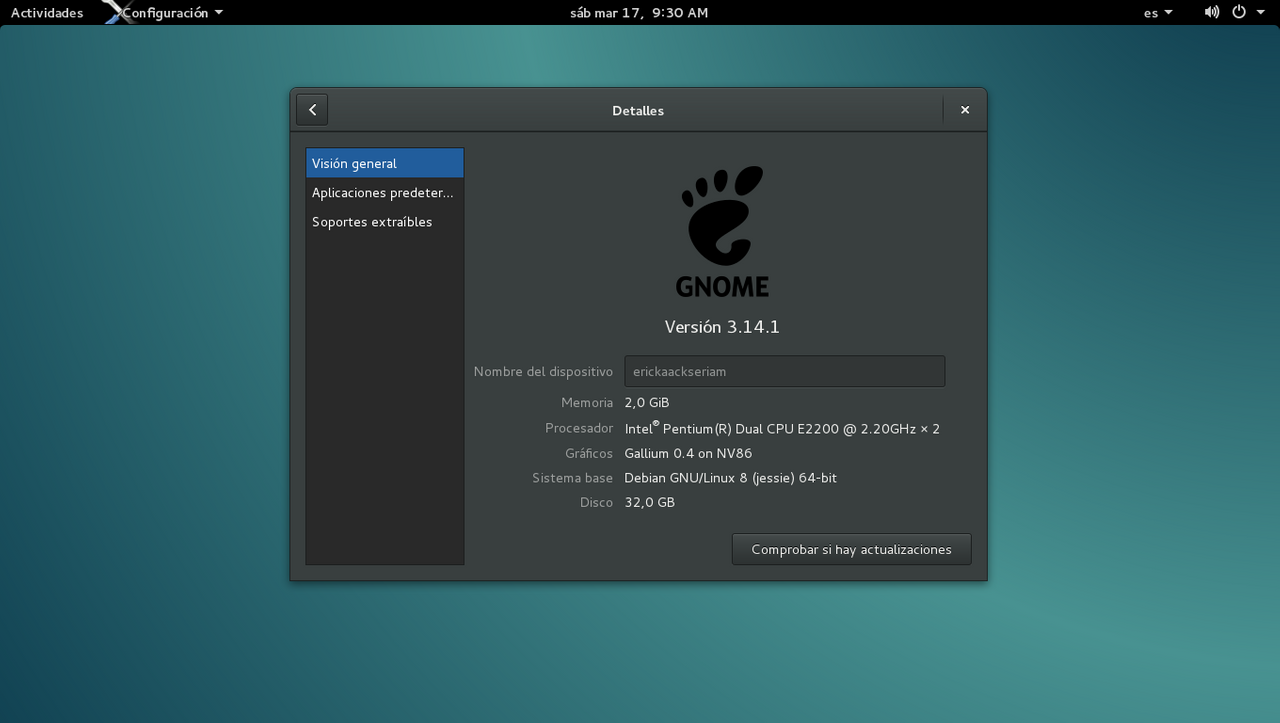Click the Disco value 32,0 GB
1280x723 pixels.
(x=650, y=502)
